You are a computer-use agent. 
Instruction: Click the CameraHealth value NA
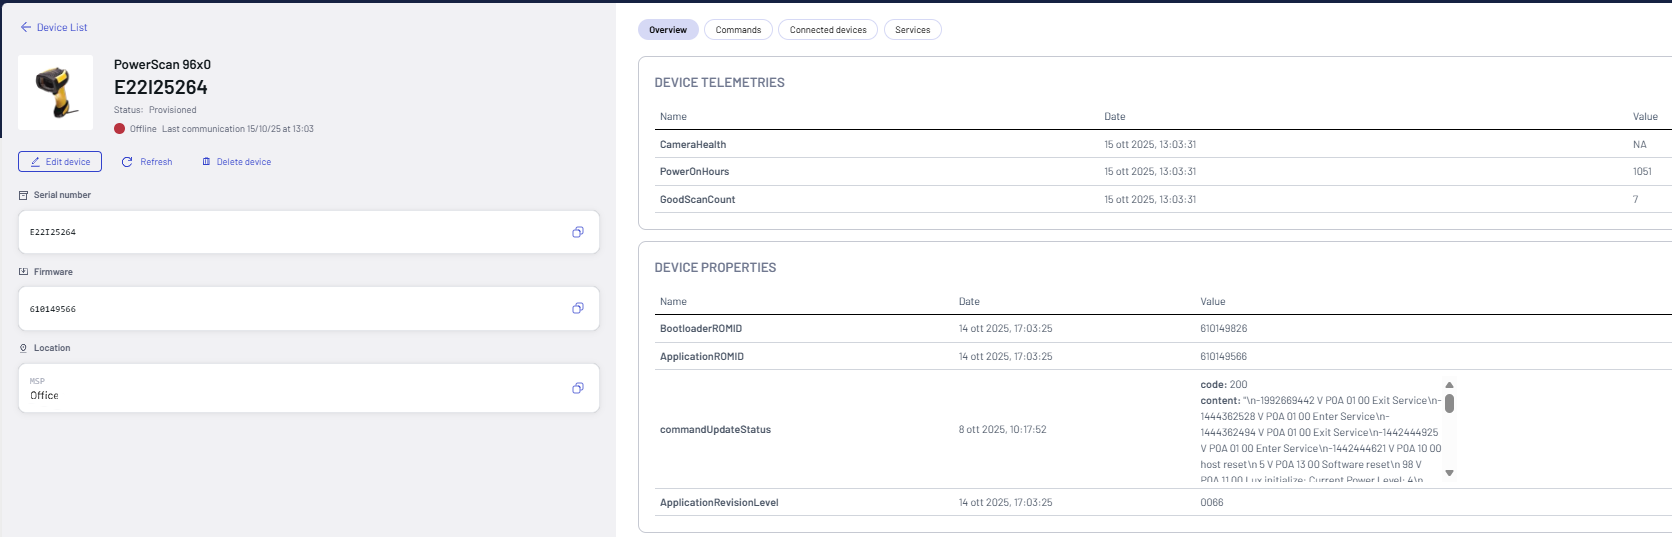pyautogui.click(x=1640, y=145)
